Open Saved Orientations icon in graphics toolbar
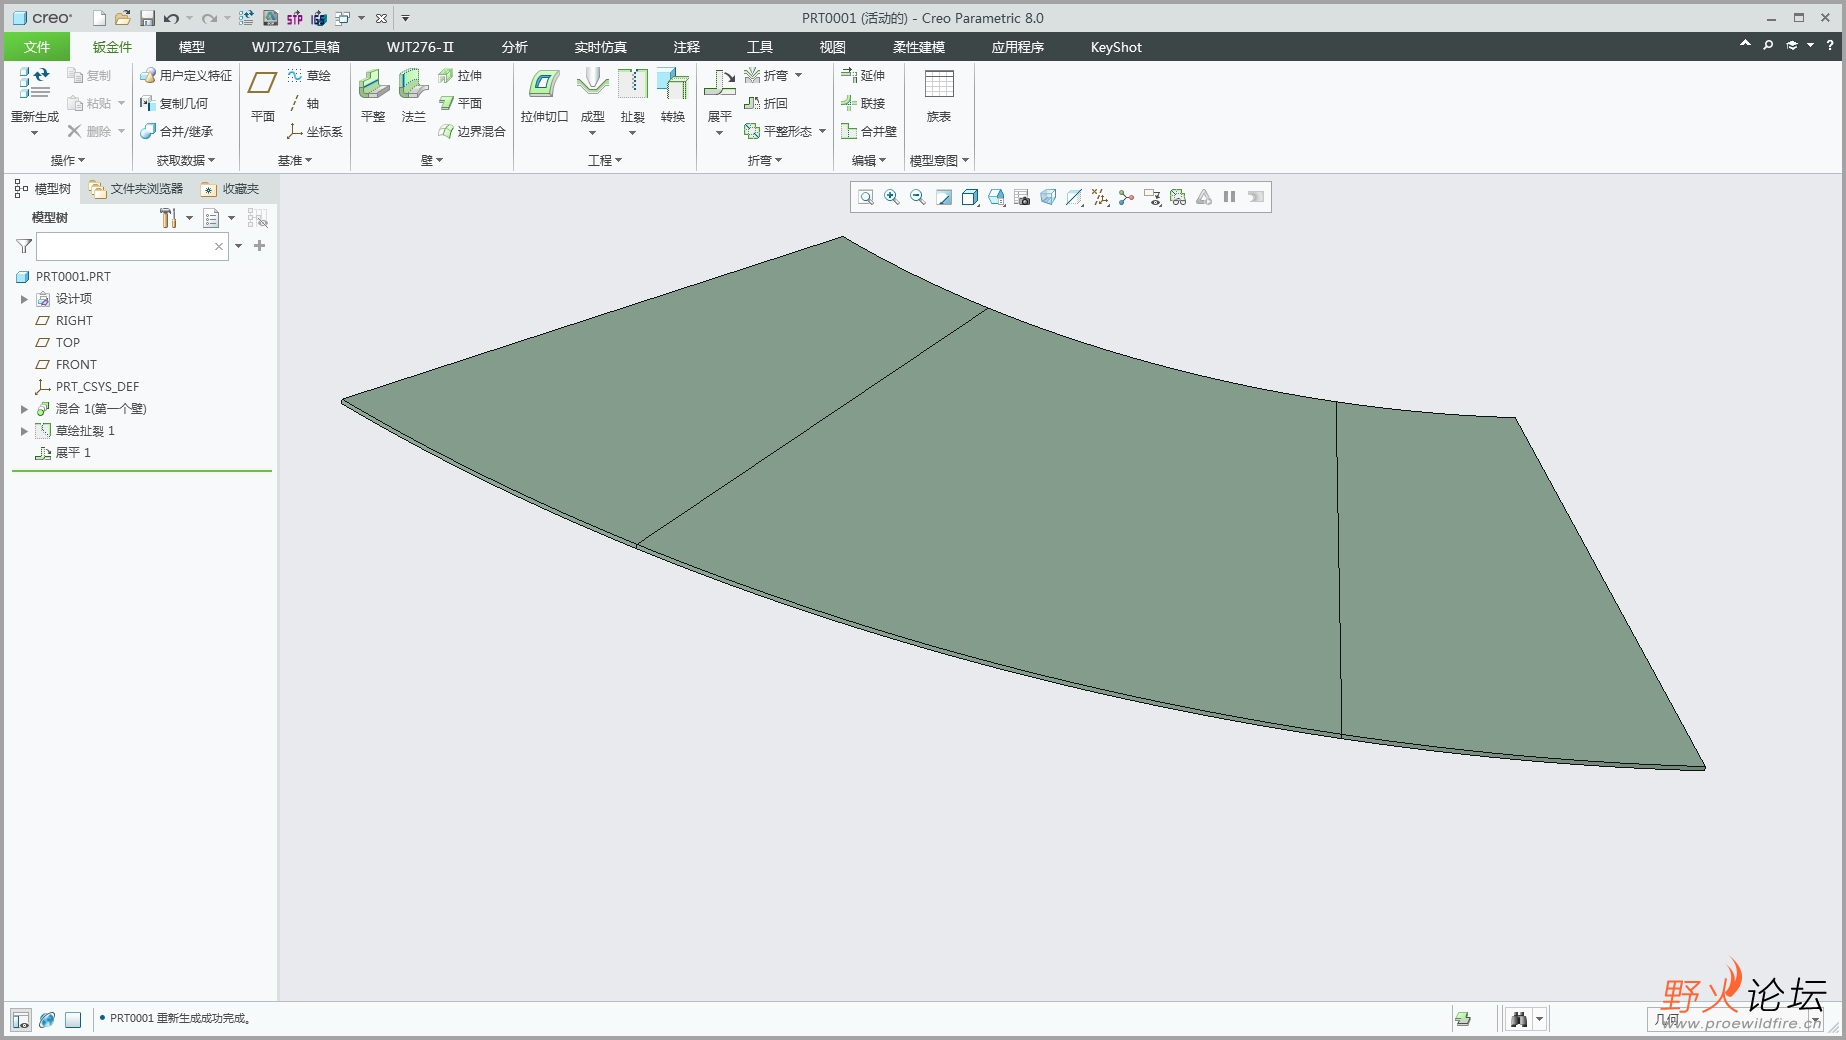Image resolution: width=1846 pixels, height=1040 pixels. click(996, 197)
